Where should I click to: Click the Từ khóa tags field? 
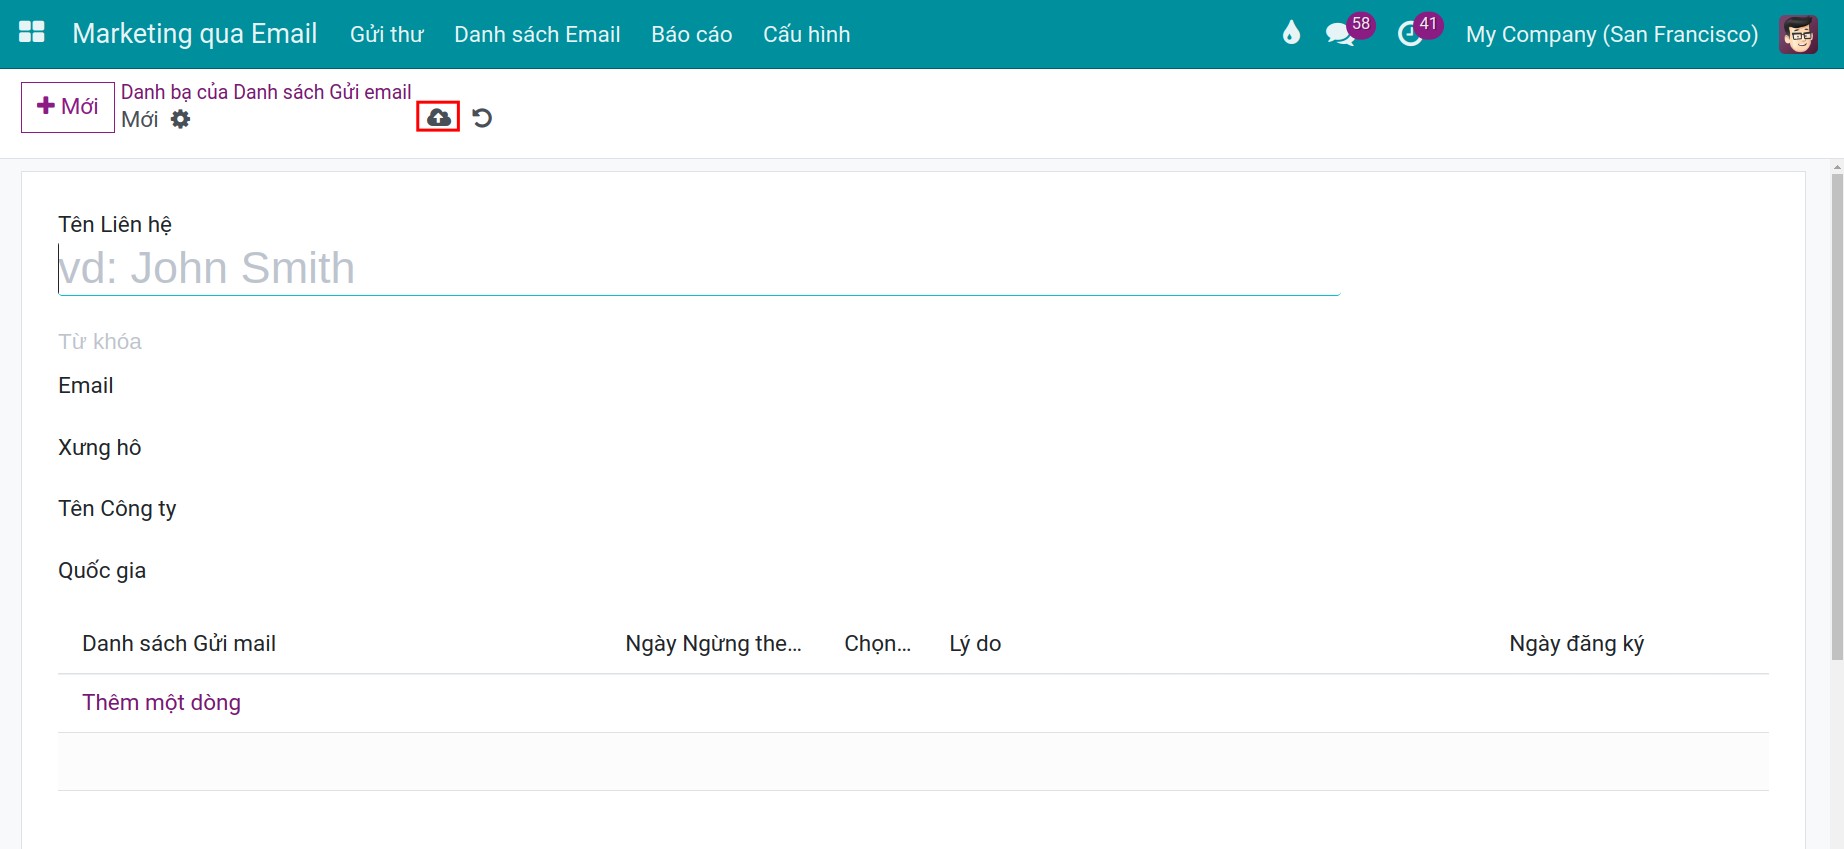(x=100, y=341)
